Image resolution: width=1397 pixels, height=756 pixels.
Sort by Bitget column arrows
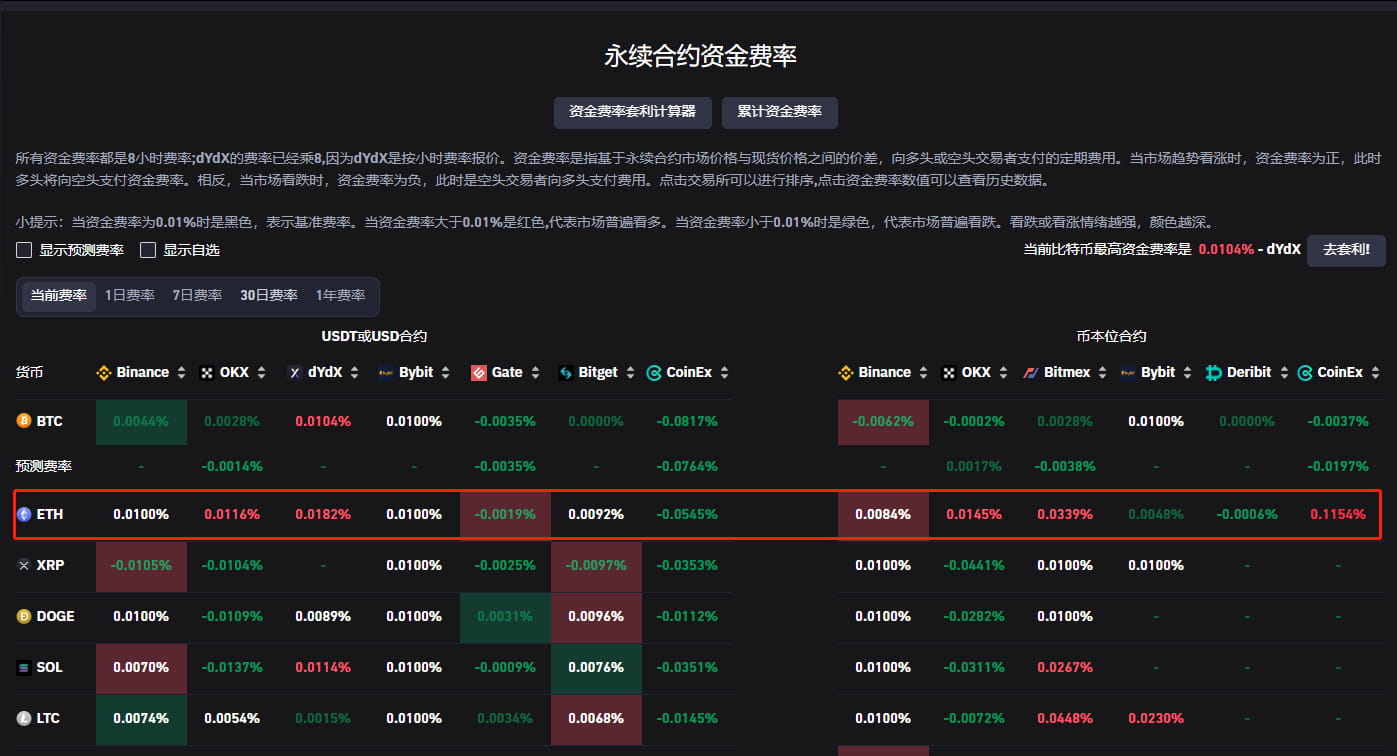click(x=630, y=373)
